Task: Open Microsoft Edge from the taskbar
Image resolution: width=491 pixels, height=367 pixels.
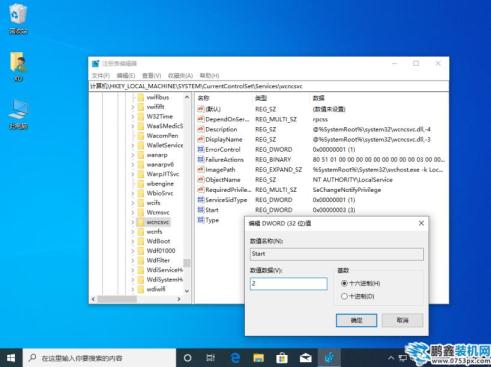Action: [235, 358]
